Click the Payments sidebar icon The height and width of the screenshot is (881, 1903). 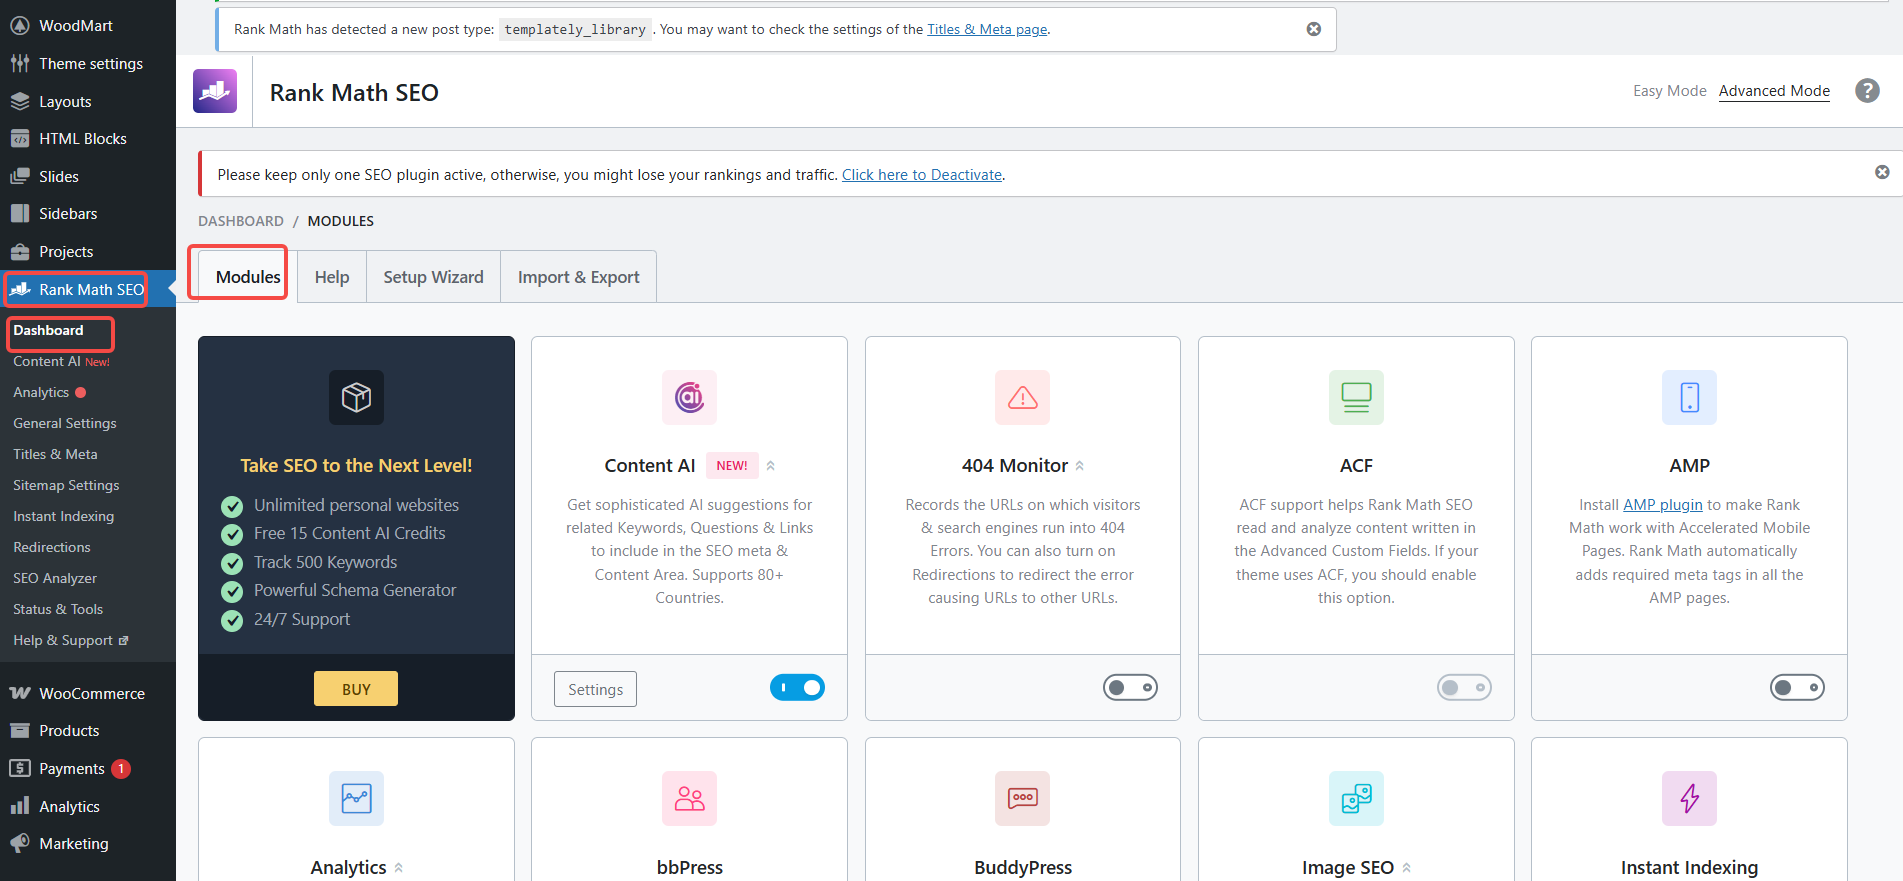19,768
